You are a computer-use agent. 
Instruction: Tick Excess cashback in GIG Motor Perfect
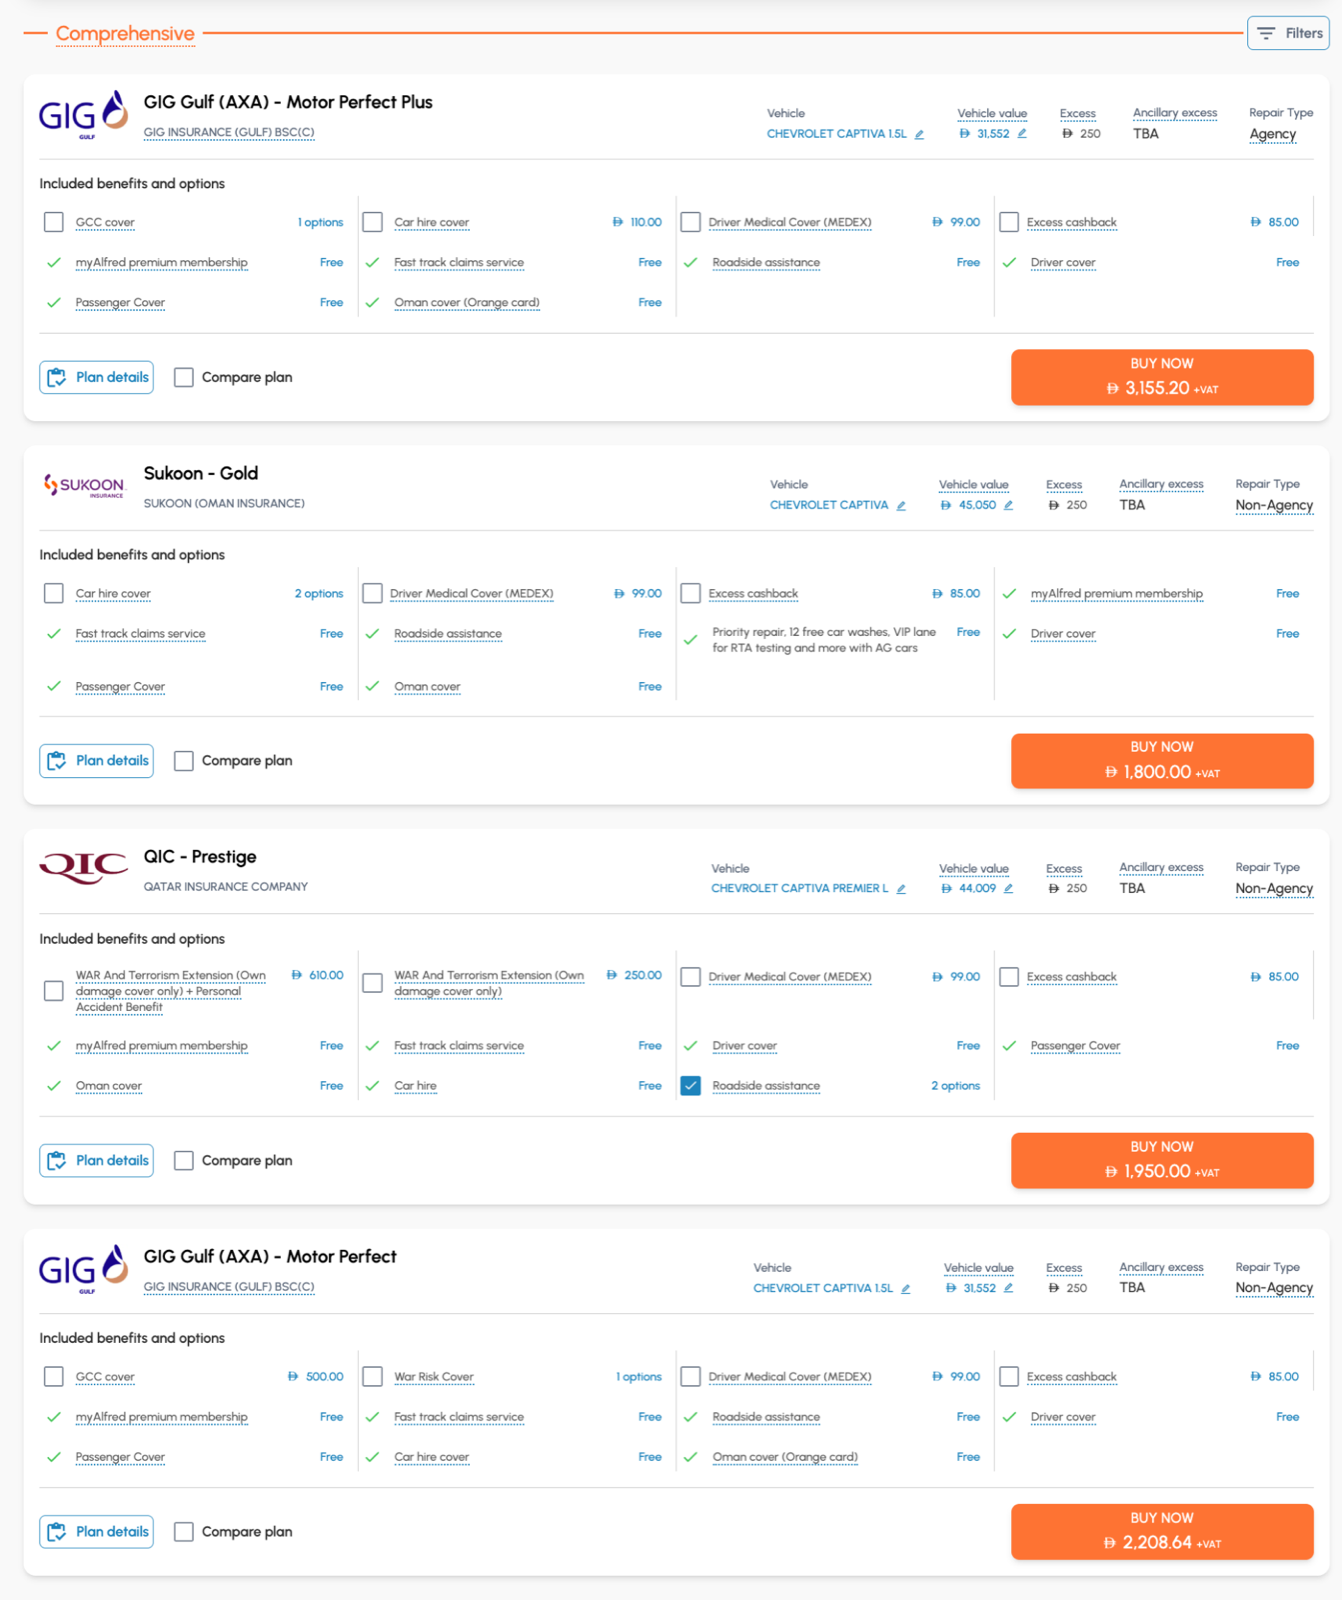(1009, 1377)
